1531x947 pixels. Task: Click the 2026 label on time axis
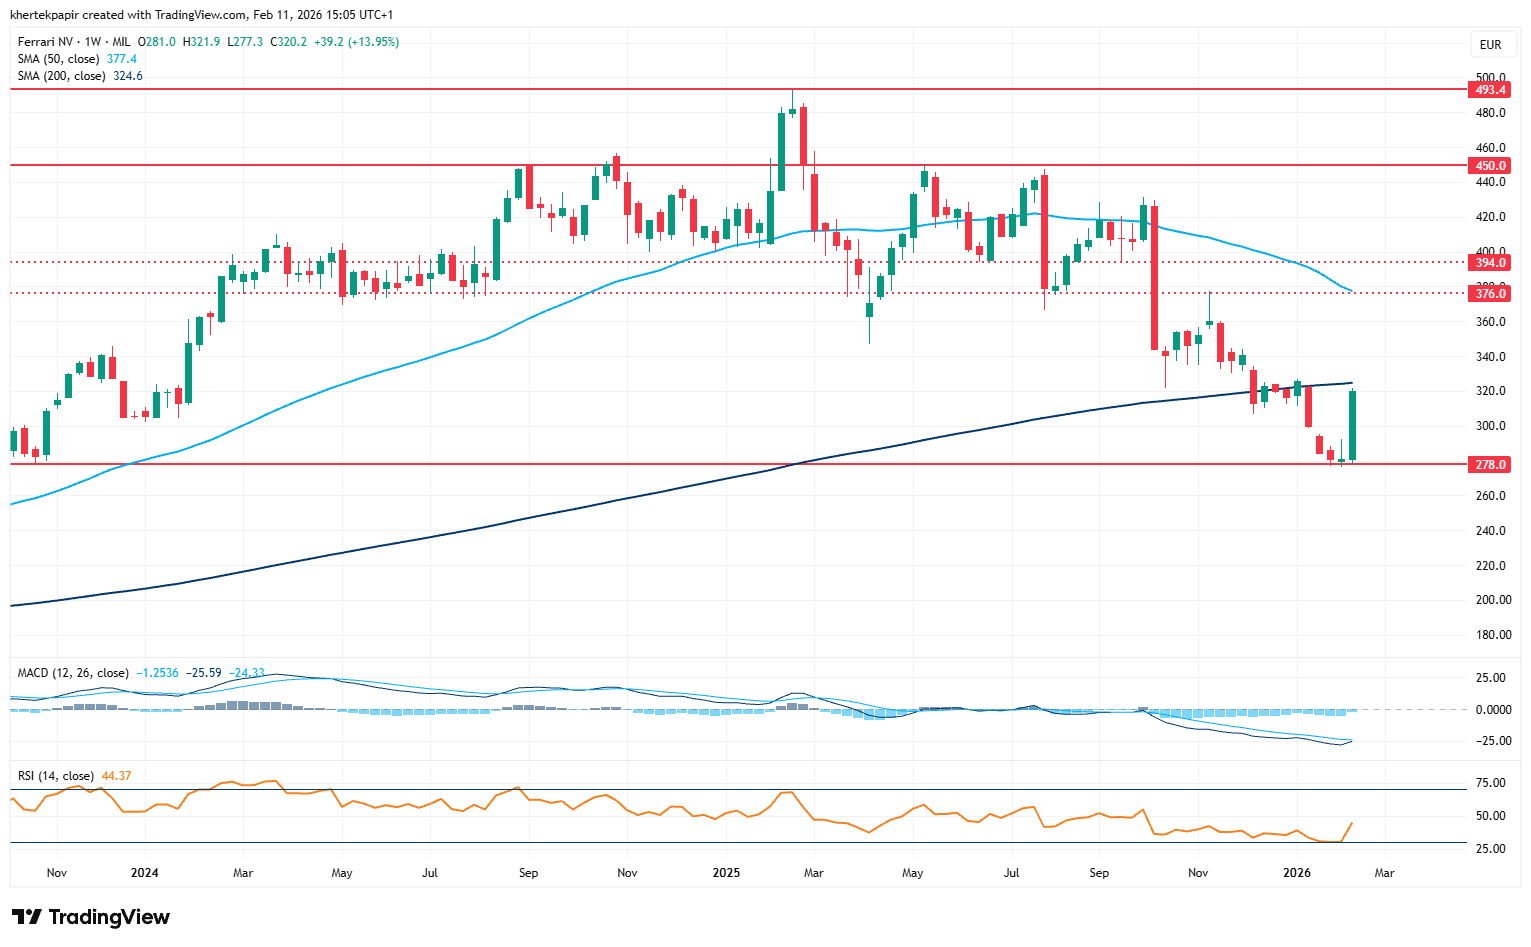point(1297,873)
